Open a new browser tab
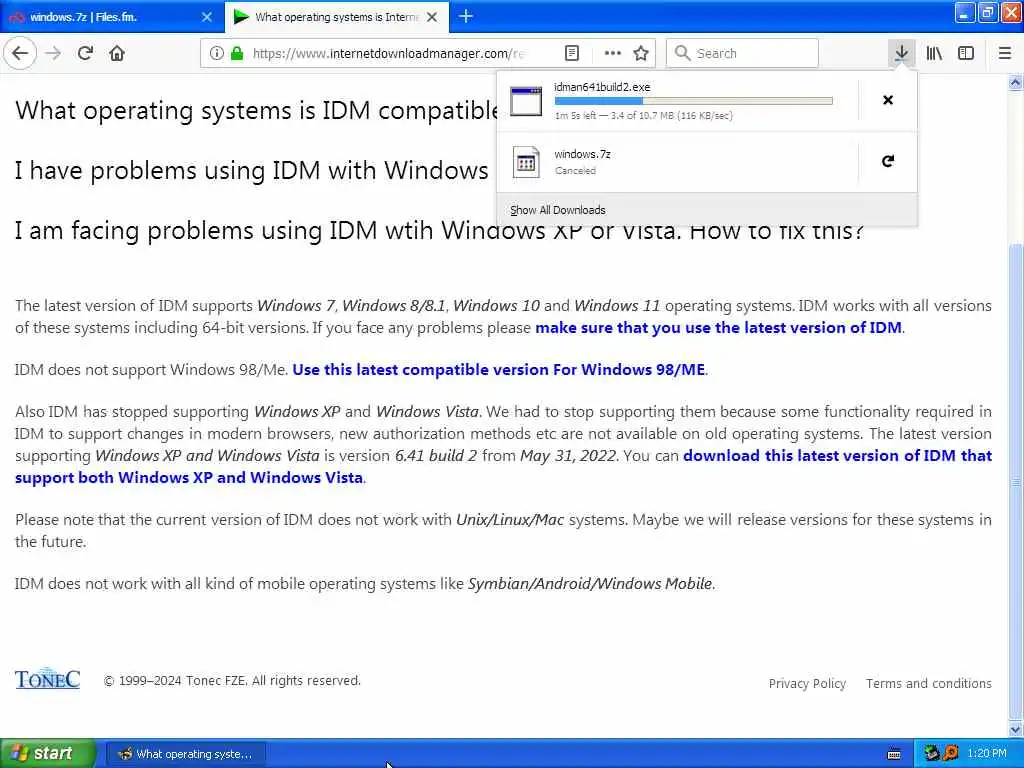Image resolution: width=1024 pixels, height=768 pixels. (x=466, y=16)
